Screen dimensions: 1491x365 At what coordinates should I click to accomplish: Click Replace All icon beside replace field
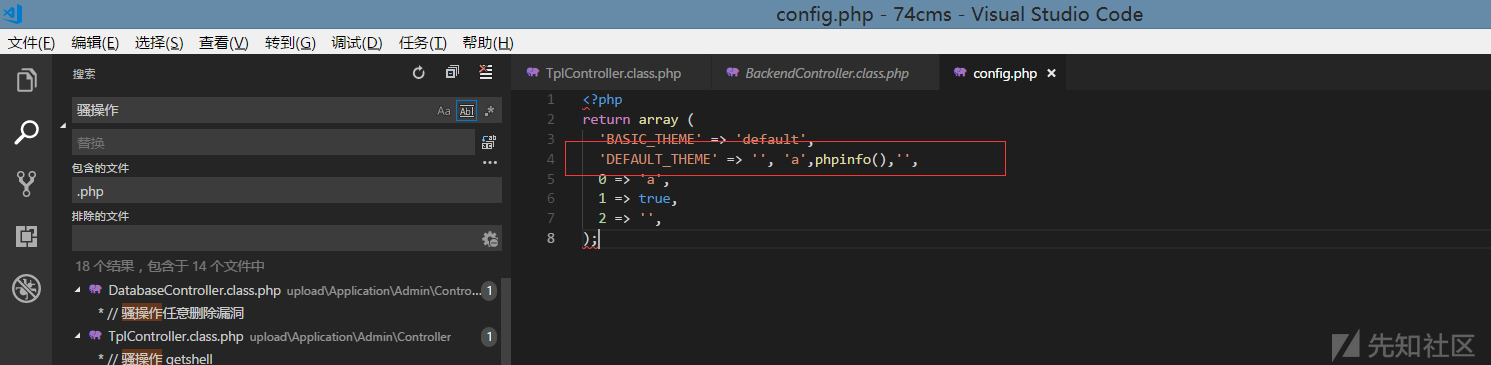point(489,142)
